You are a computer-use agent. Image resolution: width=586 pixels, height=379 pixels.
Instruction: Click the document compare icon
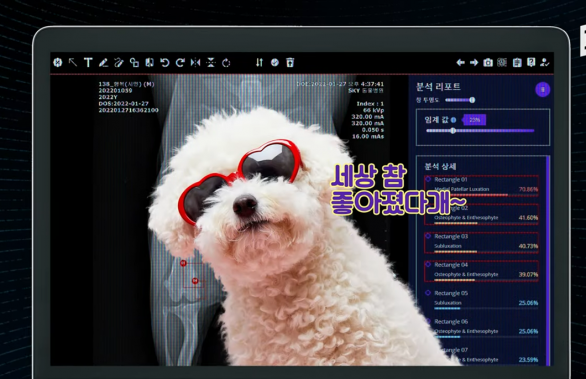point(149,62)
